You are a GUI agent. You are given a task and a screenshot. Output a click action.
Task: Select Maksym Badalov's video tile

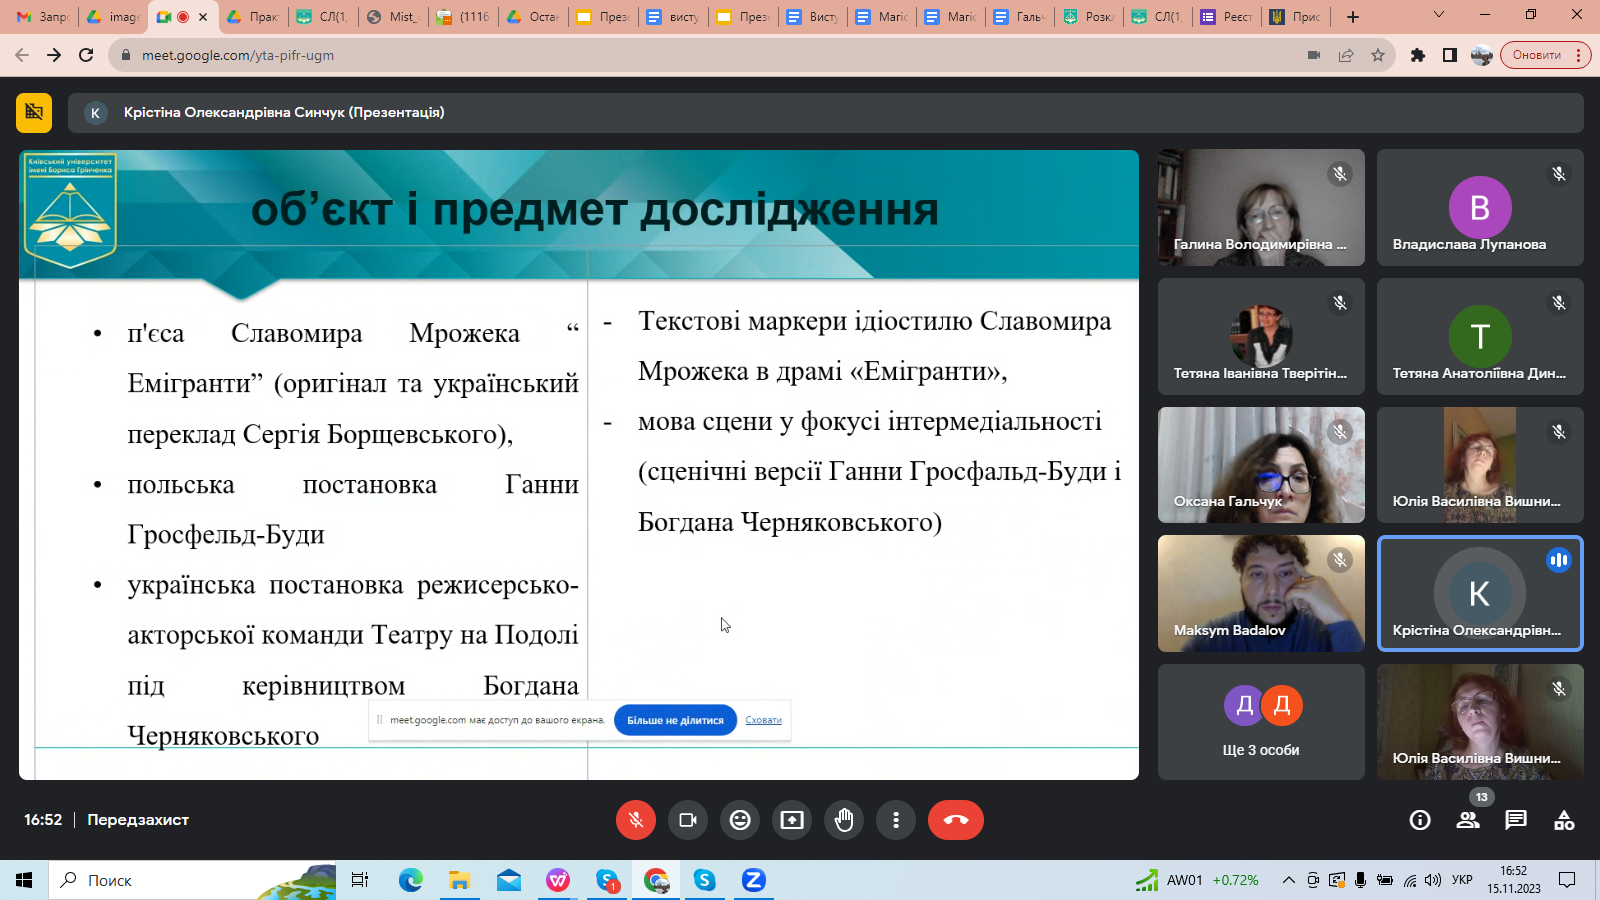pos(1261,593)
